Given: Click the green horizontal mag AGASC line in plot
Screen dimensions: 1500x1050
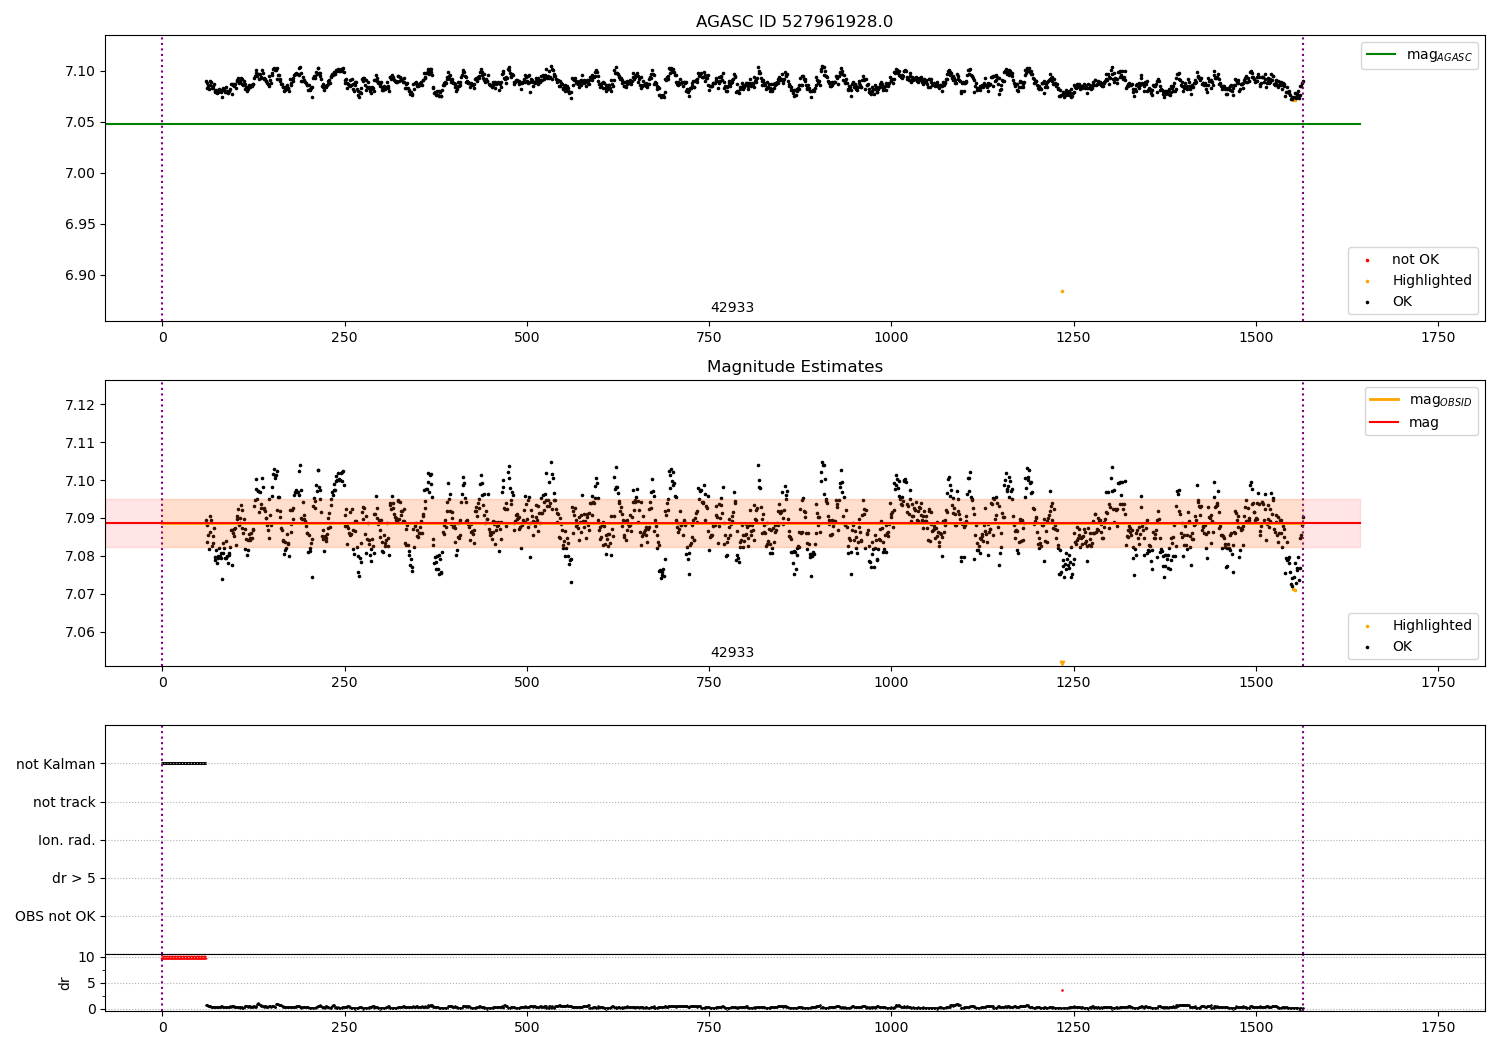Looking at the screenshot, I should (x=733, y=124).
